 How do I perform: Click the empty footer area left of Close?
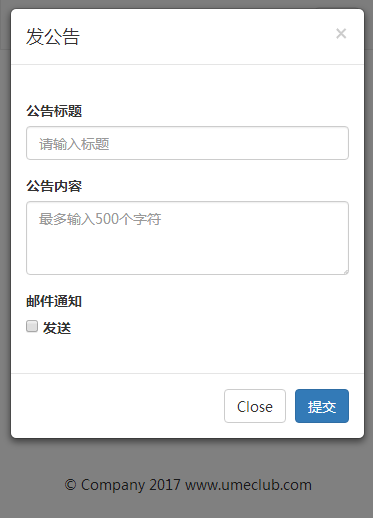(x=117, y=406)
